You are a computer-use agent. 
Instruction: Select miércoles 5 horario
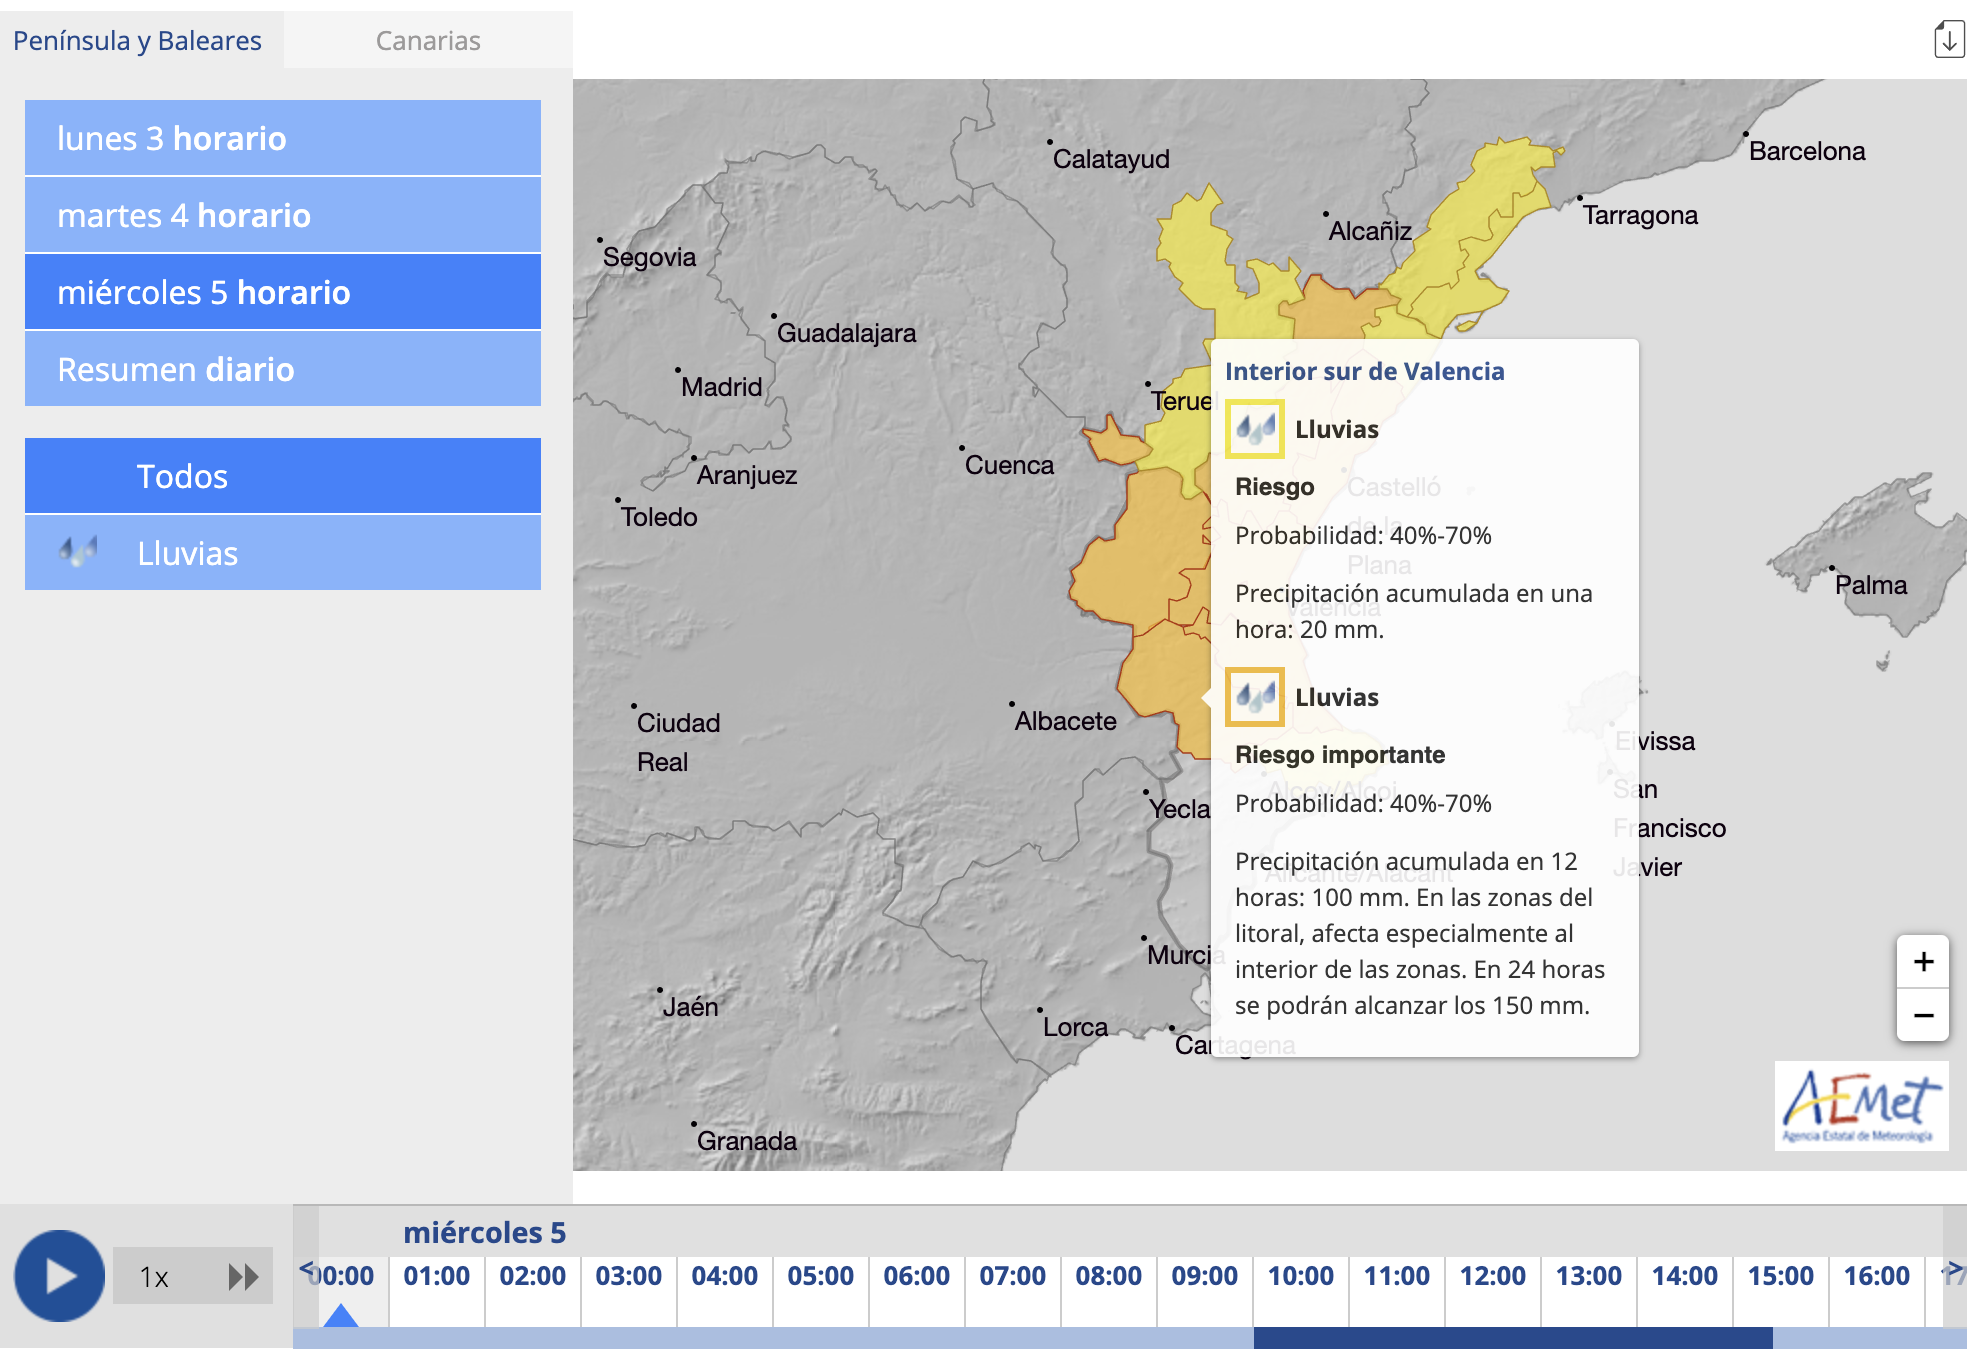(283, 292)
